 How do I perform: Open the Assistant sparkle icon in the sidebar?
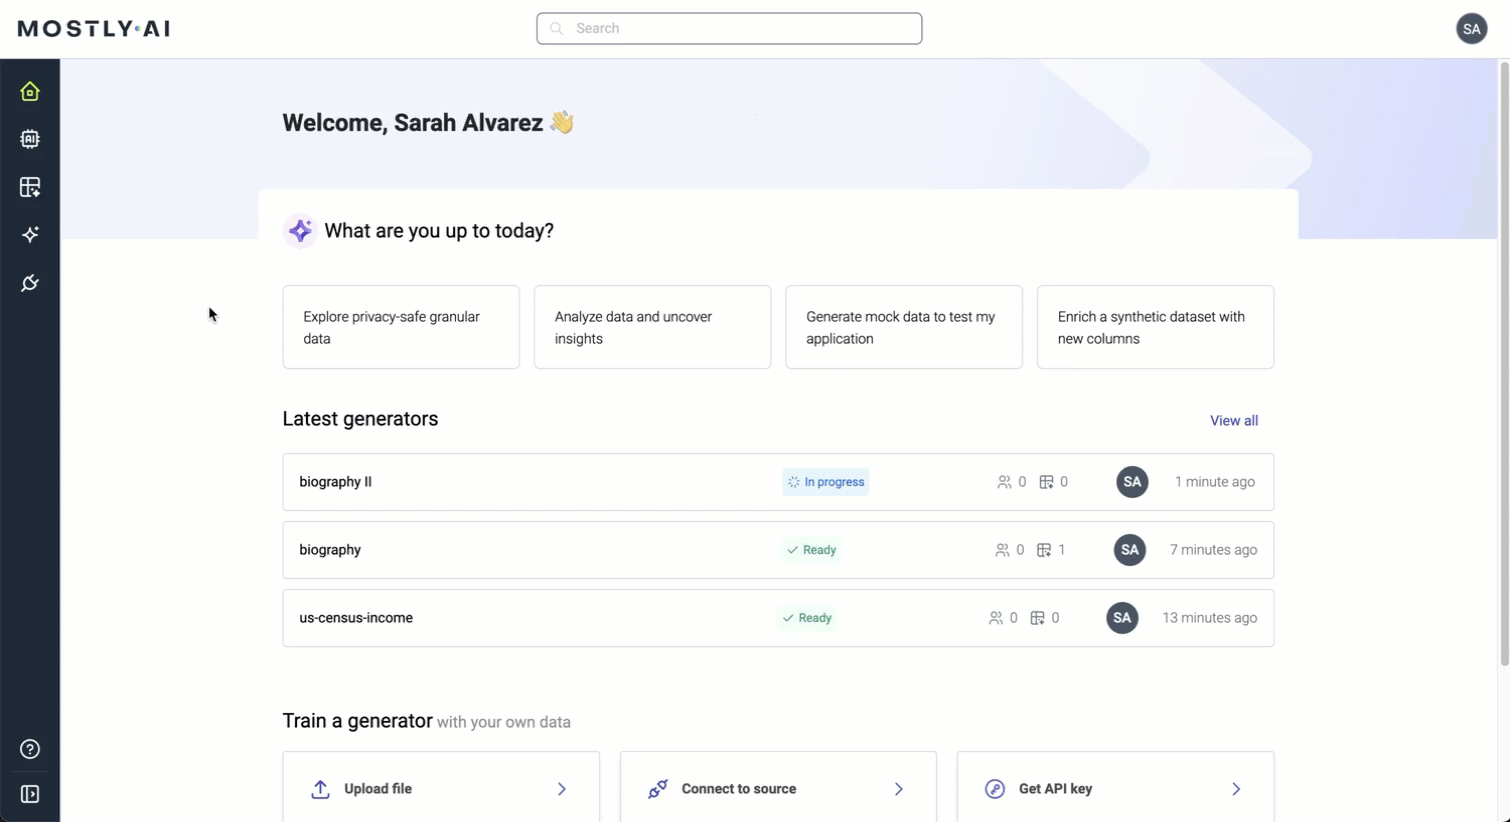tap(30, 235)
